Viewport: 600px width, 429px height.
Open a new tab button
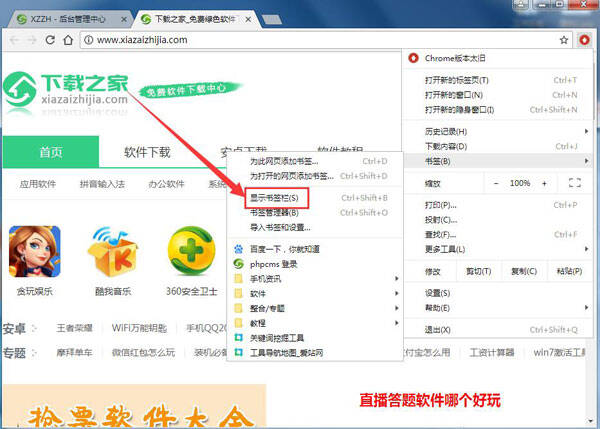tap(272, 20)
